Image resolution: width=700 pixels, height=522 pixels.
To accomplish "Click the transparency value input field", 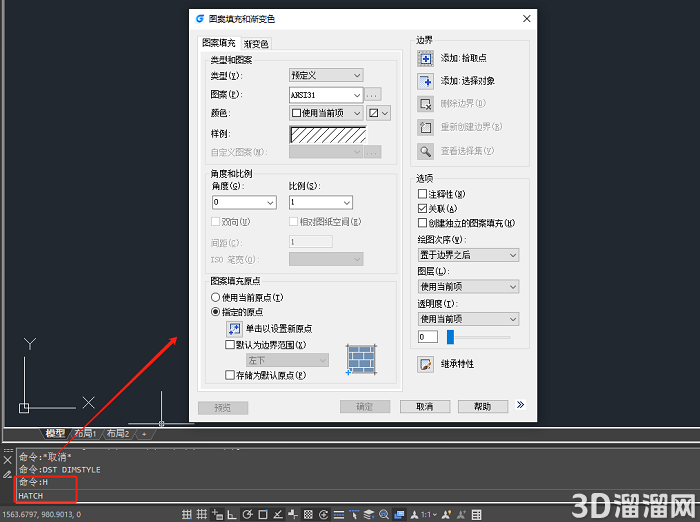I will (x=427, y=337).
